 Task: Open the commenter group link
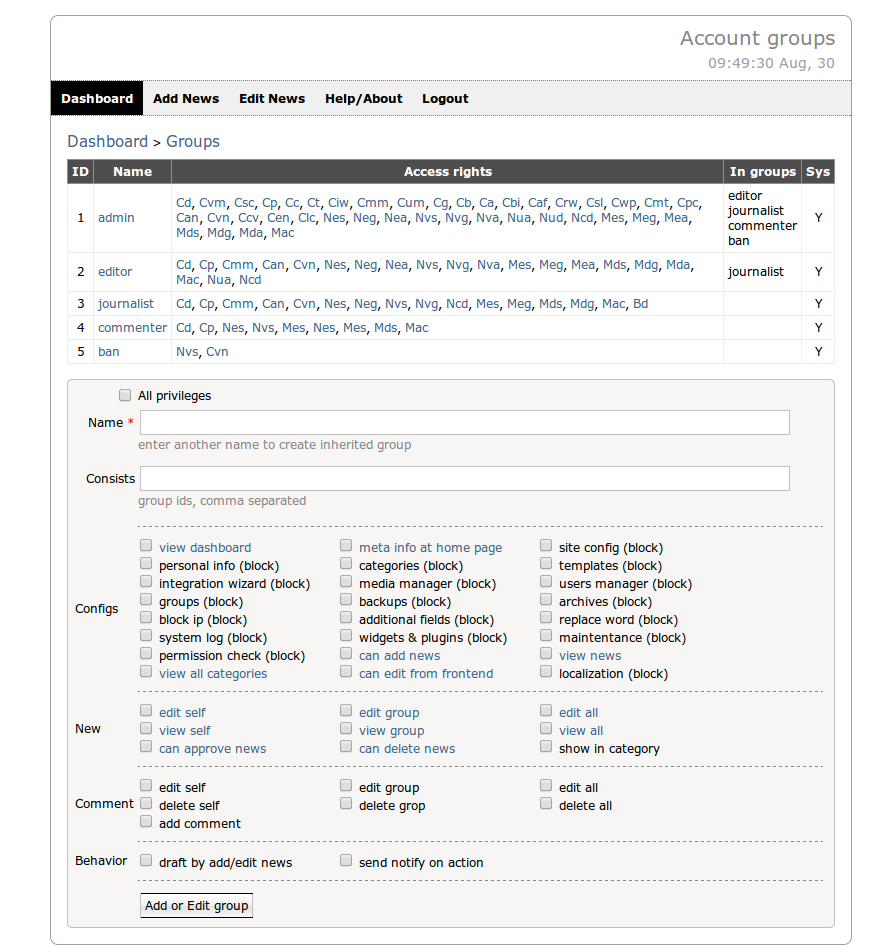pos(132,328)
